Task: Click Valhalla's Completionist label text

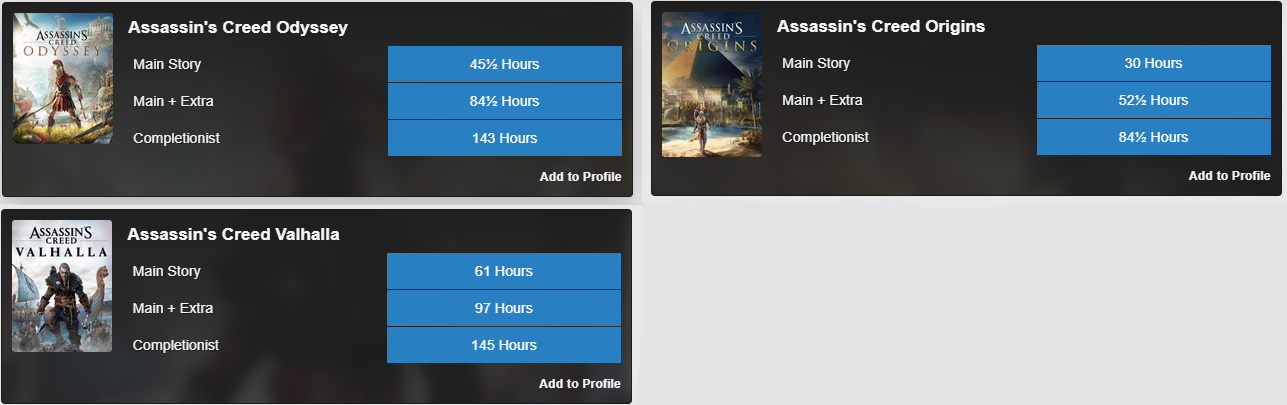Action: (175, 345)
